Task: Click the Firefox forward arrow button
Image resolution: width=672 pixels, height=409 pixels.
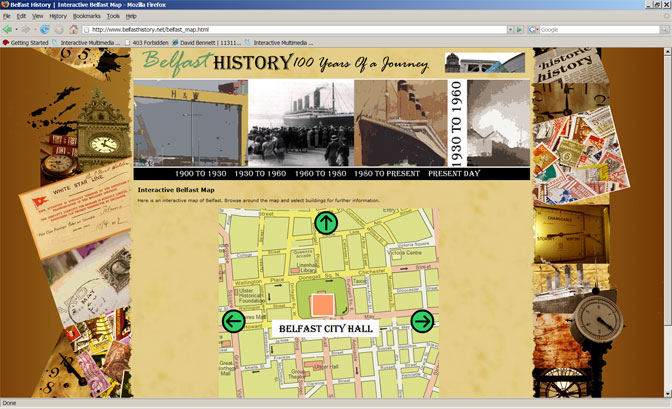Action: click(26, 30)
